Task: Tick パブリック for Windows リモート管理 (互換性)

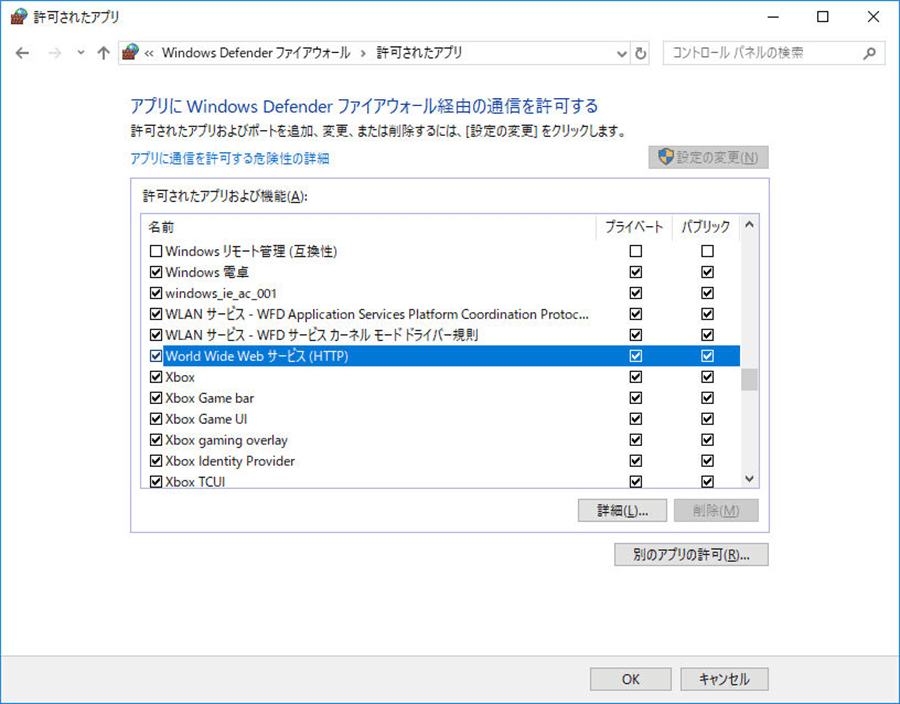Action: click(x=707, y=251)
